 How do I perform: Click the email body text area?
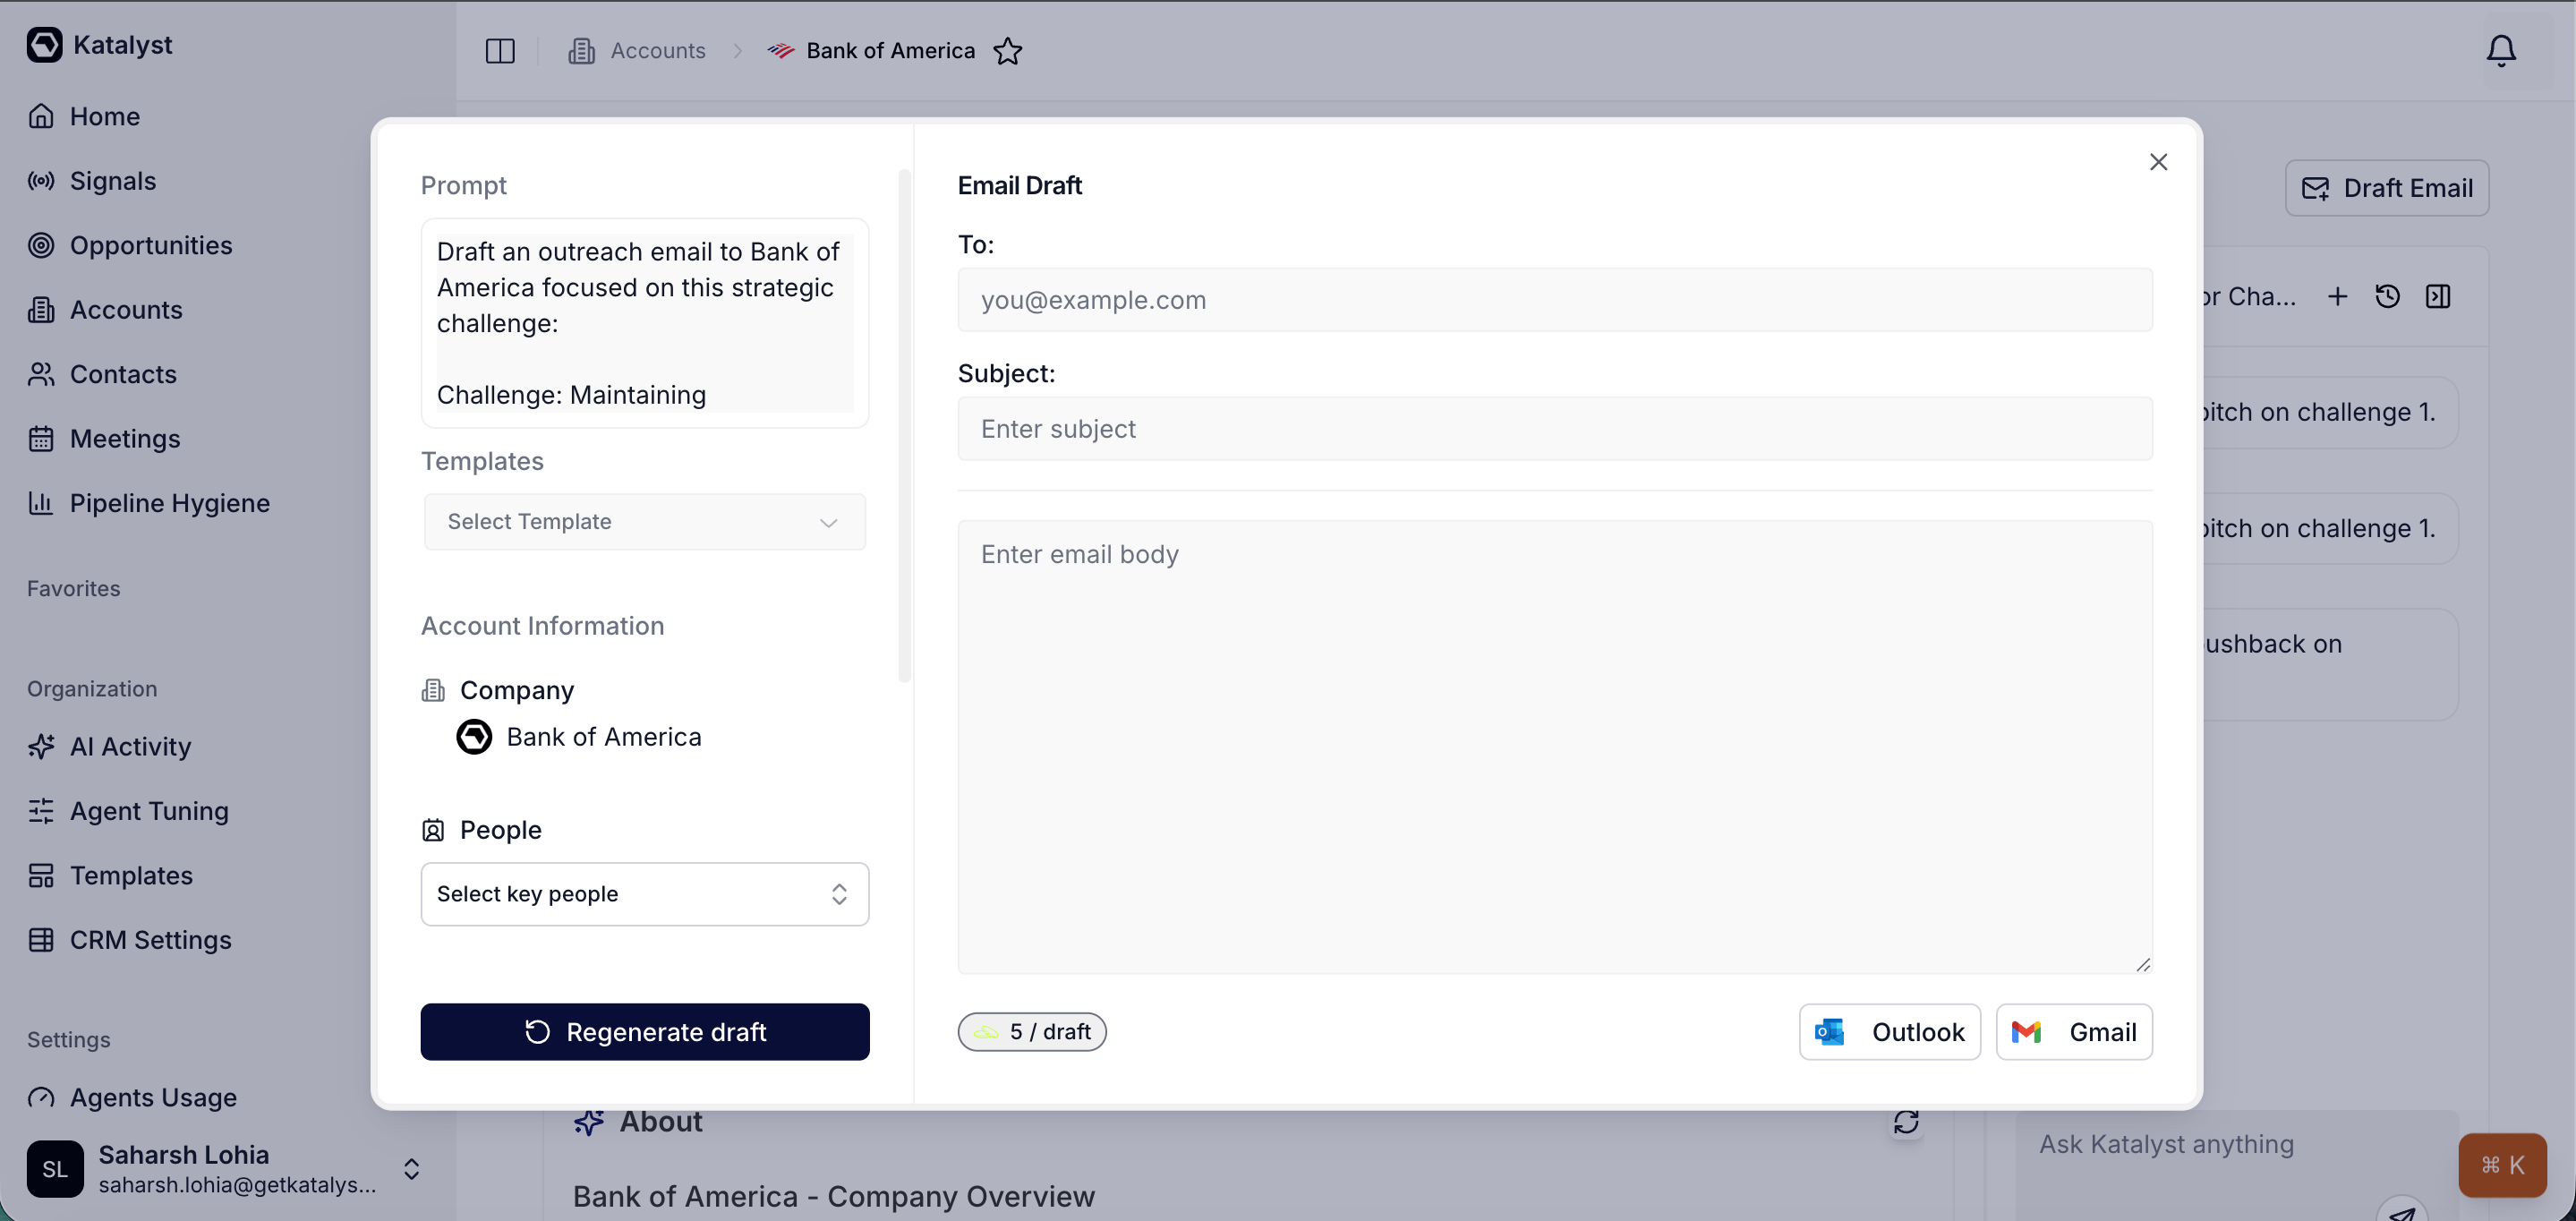pos(1555,747)
